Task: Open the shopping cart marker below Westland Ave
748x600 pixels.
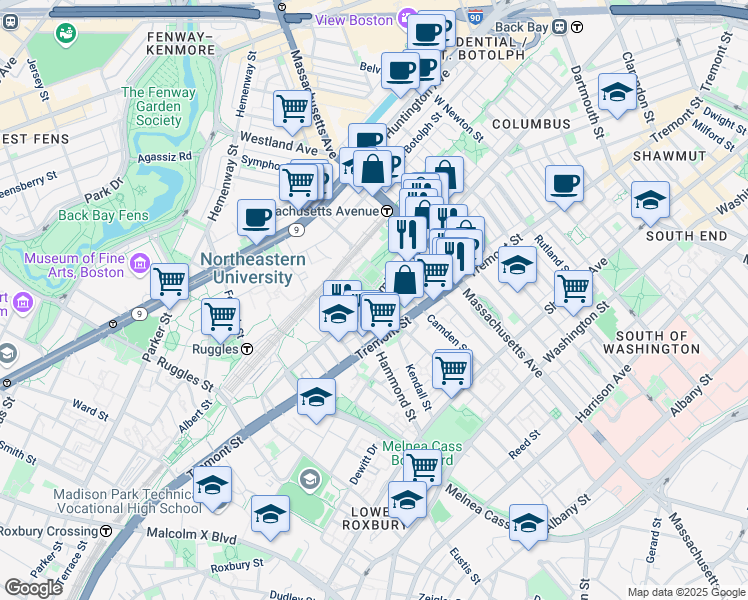Action: coord(292,109)
